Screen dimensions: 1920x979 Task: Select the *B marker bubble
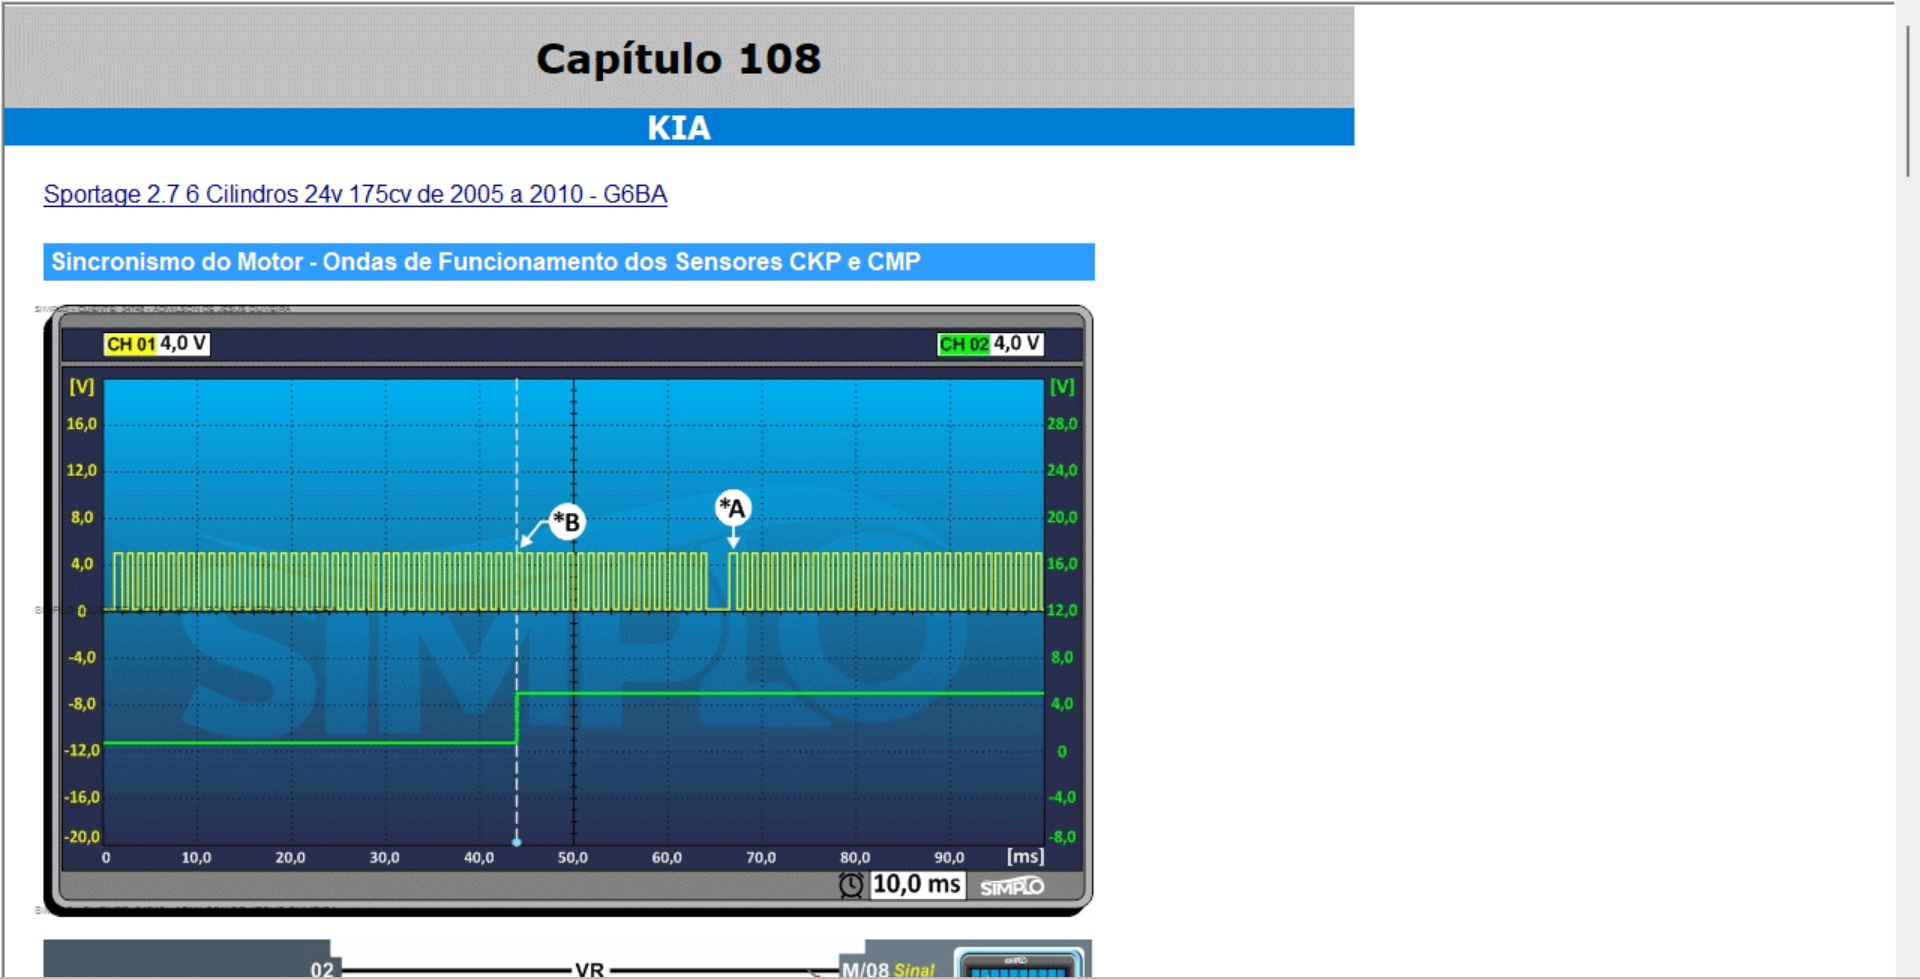(x=567, y=521)
